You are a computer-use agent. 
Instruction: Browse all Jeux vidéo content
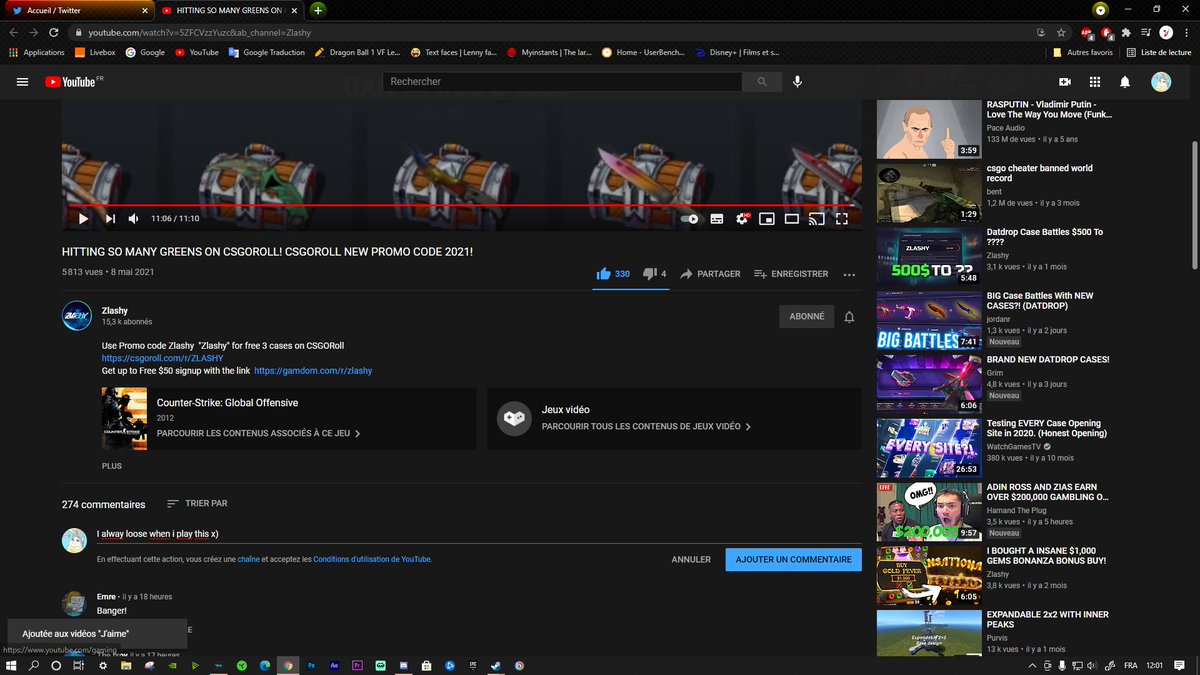[646, 426]
